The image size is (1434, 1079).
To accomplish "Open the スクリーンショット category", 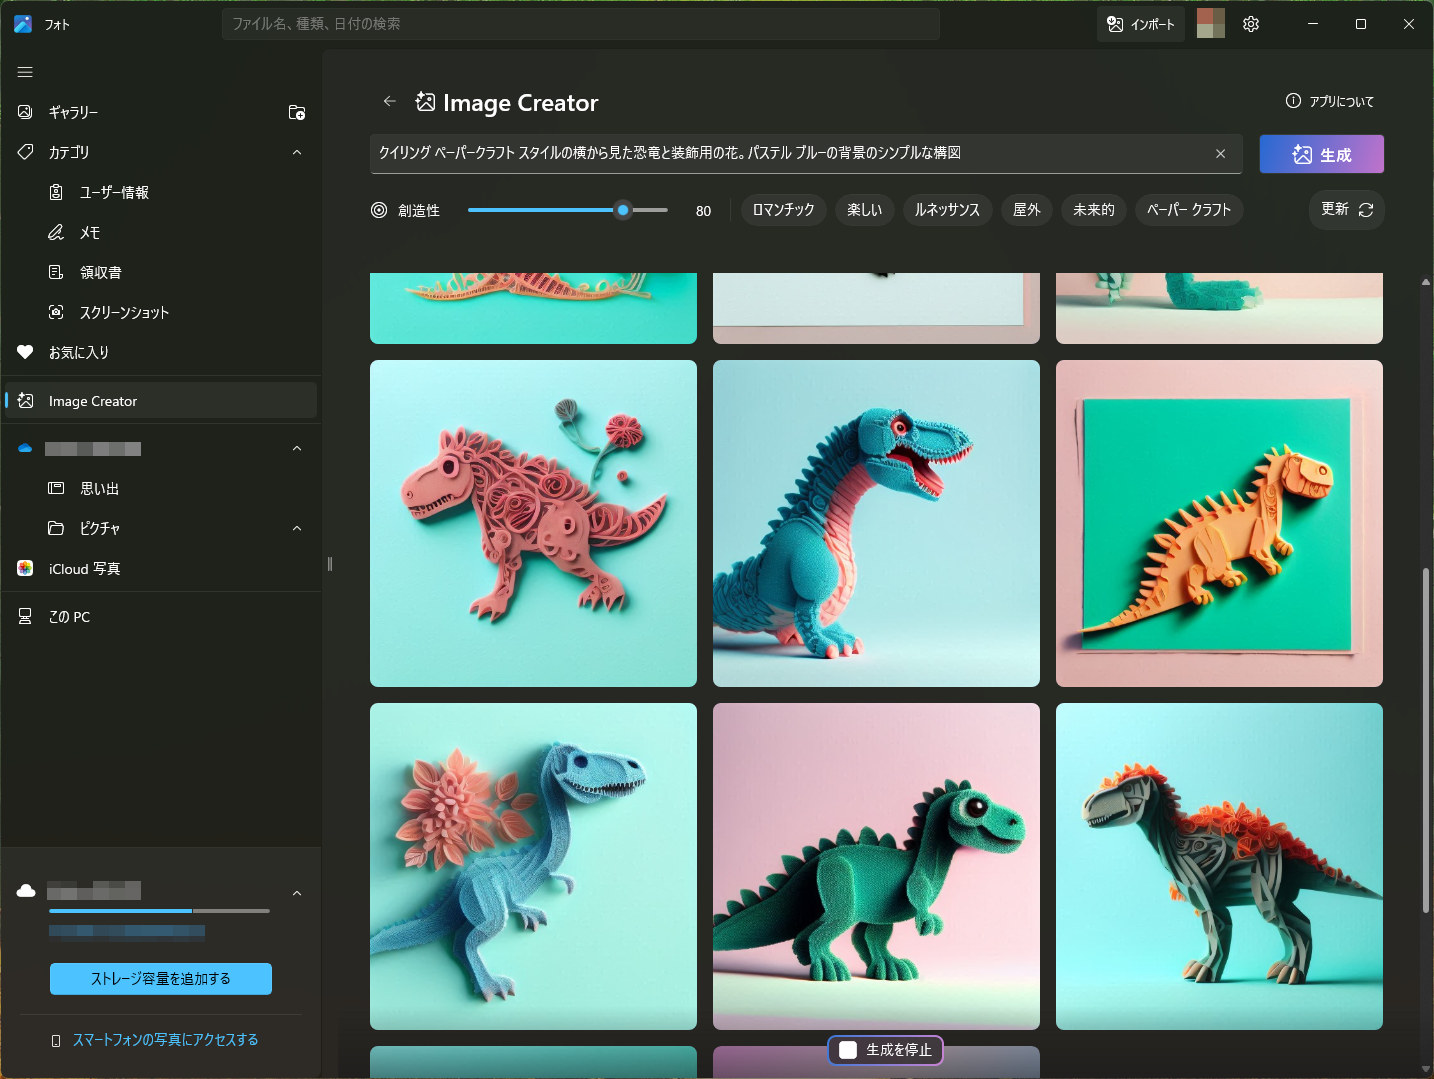I will (x=160, y=312).
